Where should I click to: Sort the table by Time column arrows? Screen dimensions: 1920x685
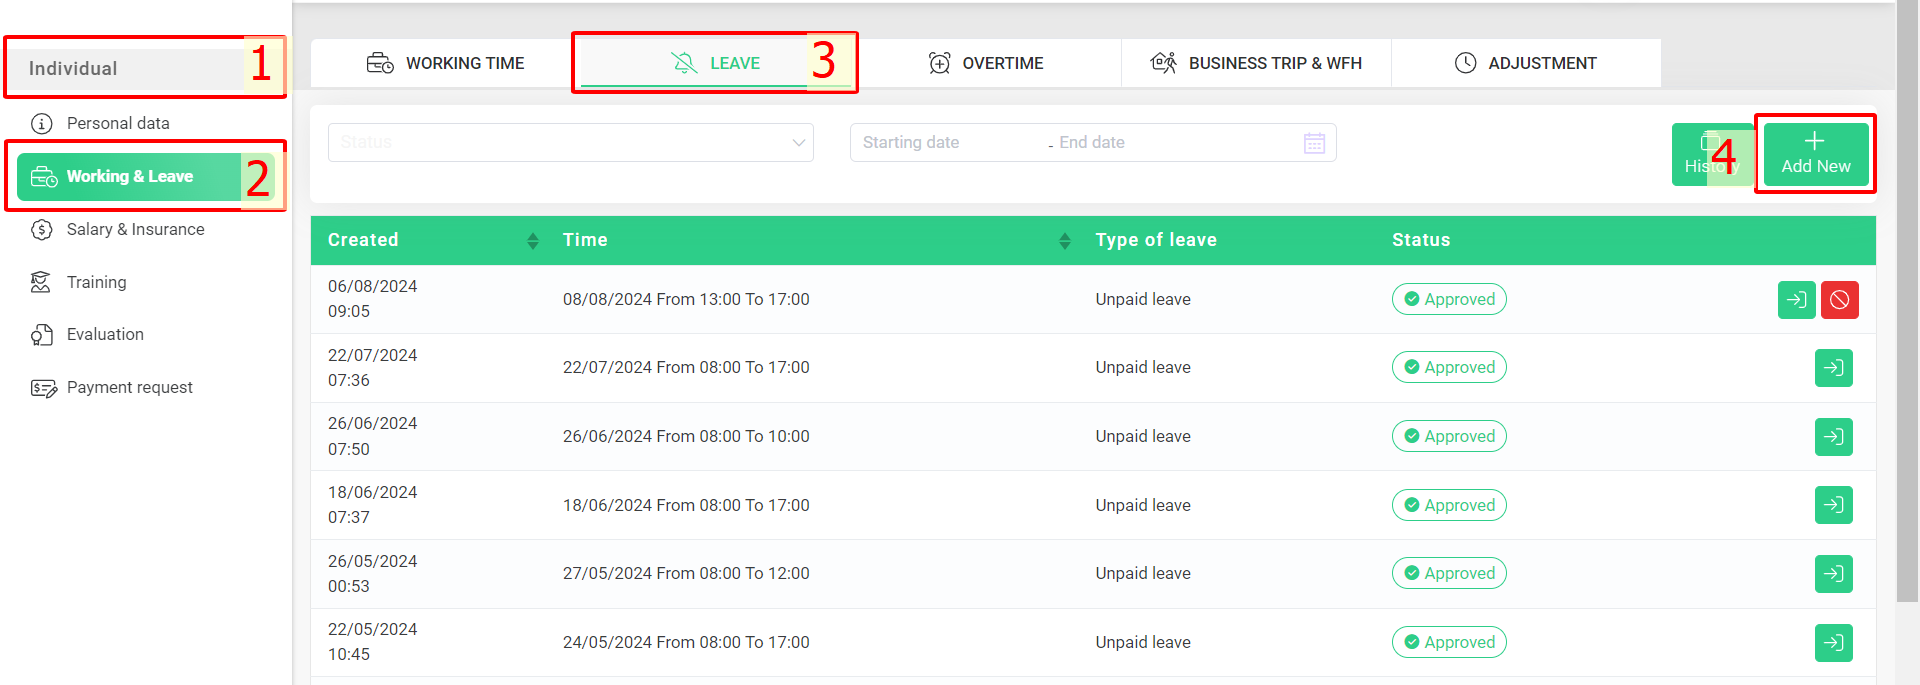(x=1065, y=241)
